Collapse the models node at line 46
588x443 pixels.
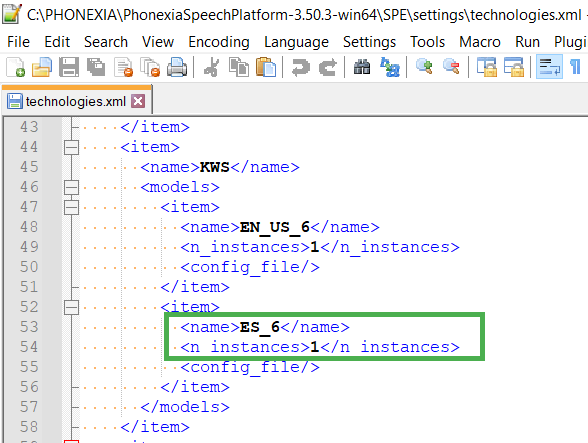[71, 187]
